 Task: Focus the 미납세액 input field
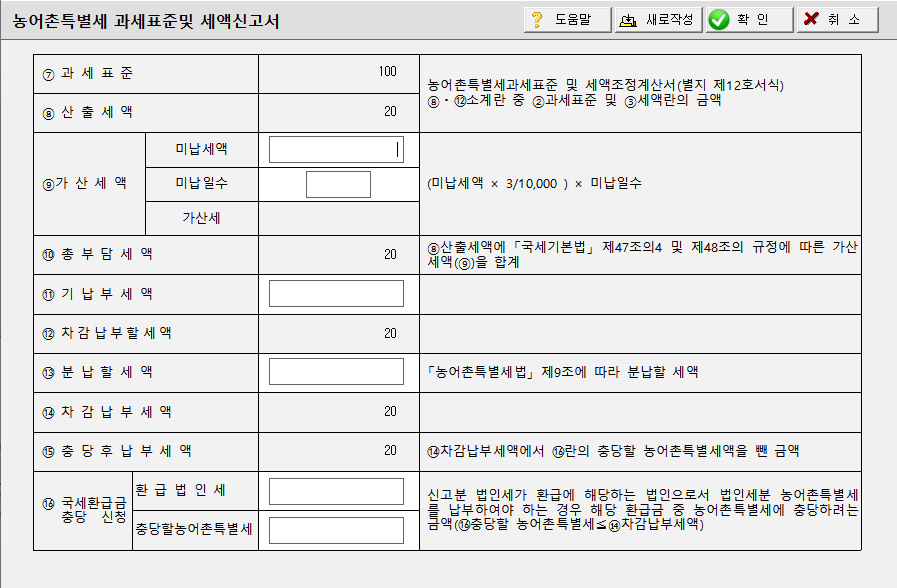click(x=336, y=149)
